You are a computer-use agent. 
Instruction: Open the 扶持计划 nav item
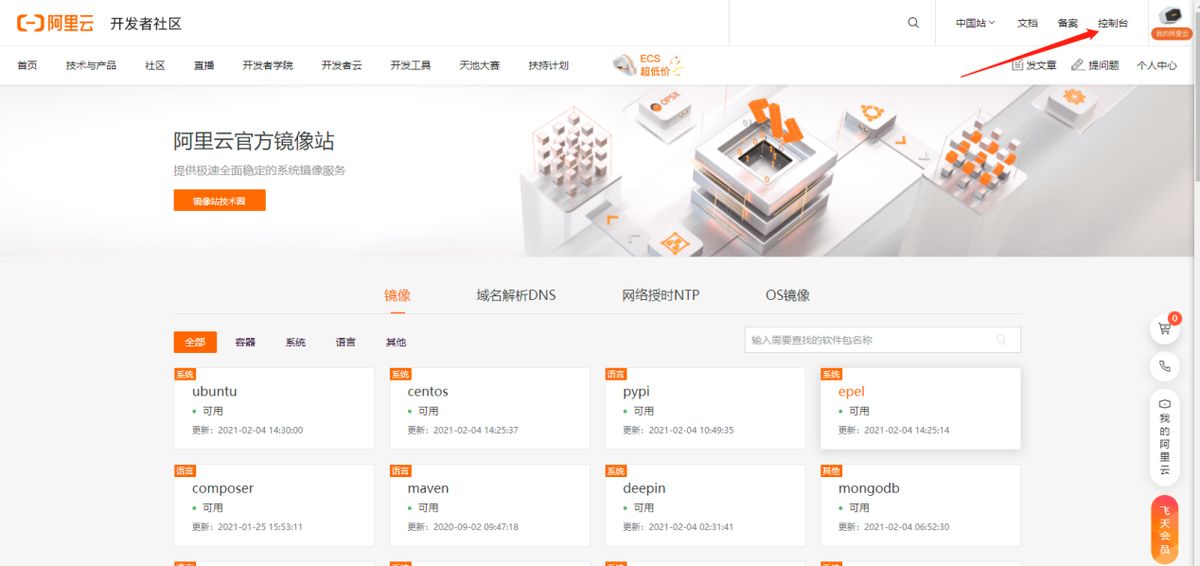point(548,65)
